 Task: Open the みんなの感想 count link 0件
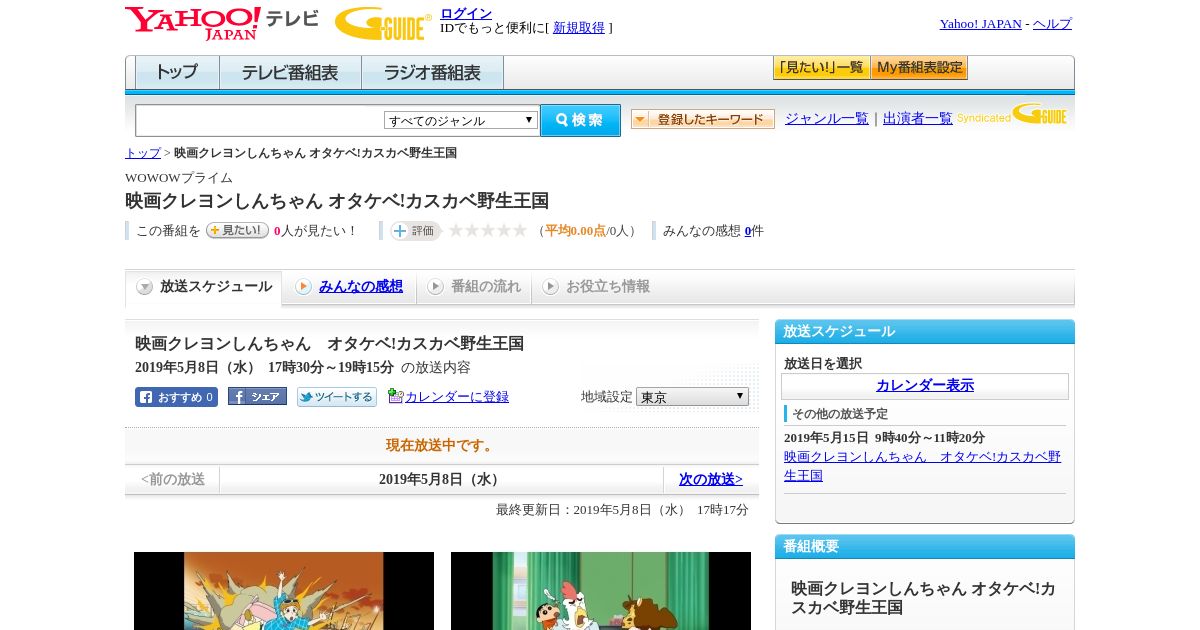pyautogui.click(x=748, y=231)
